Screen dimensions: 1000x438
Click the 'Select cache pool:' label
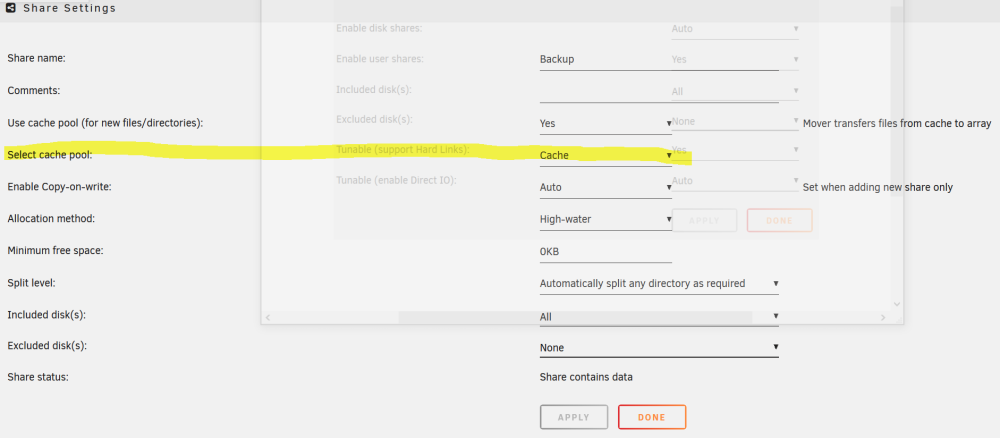coord(50,154)
